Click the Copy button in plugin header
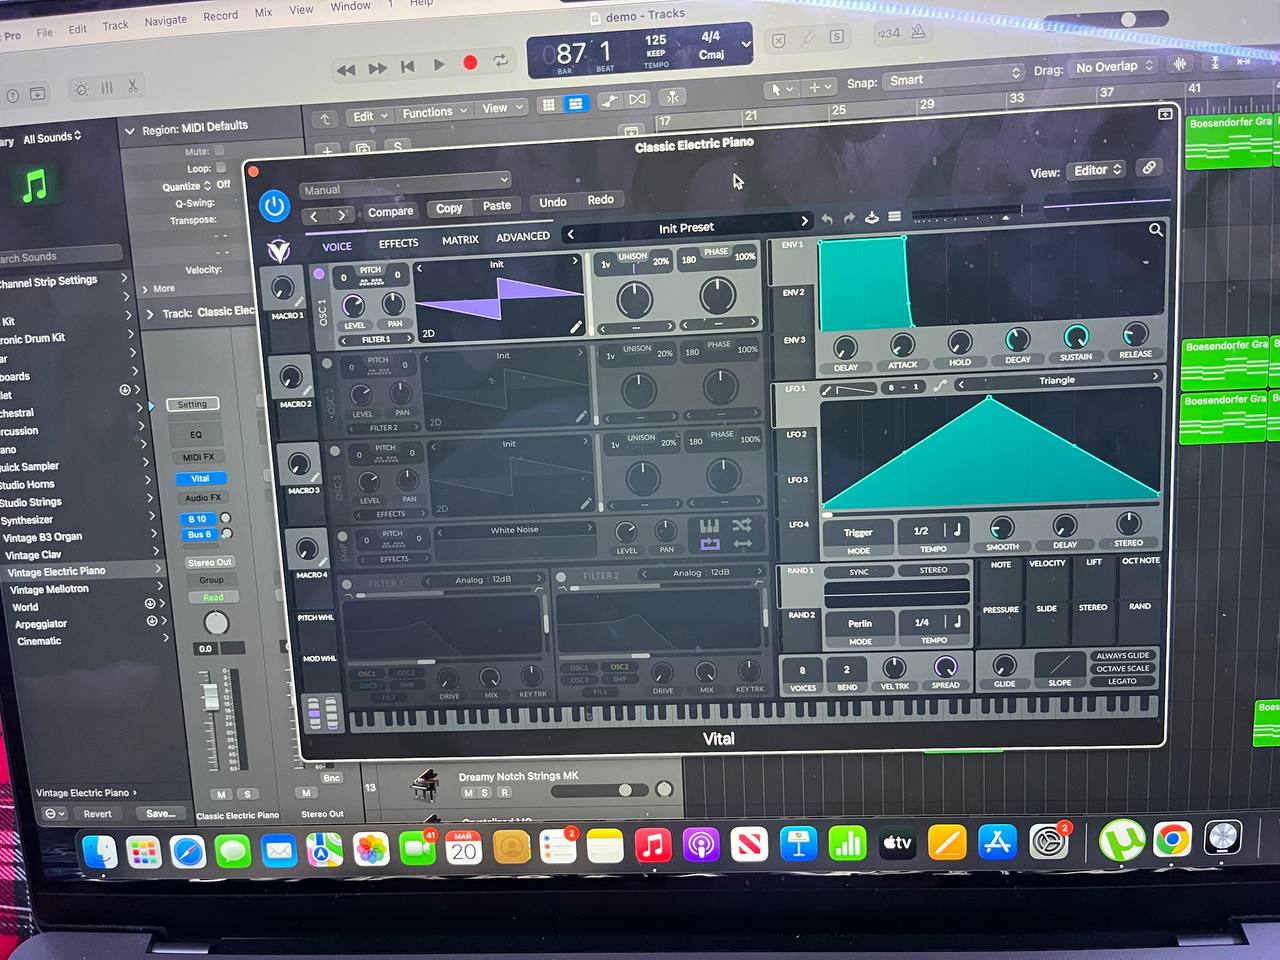This screenshot has width=1280, height=960. coord(449,208)
